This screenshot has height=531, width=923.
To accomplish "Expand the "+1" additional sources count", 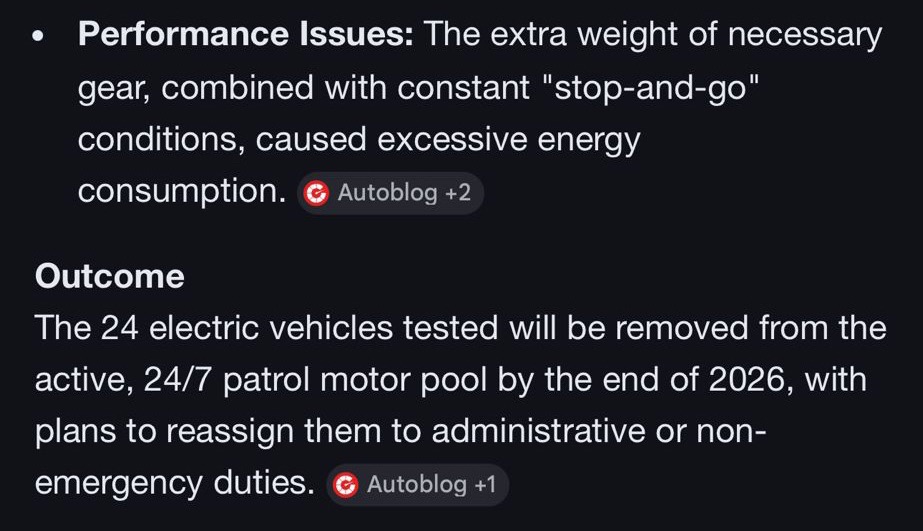I will pyautogui.click(x=485, y=485).
